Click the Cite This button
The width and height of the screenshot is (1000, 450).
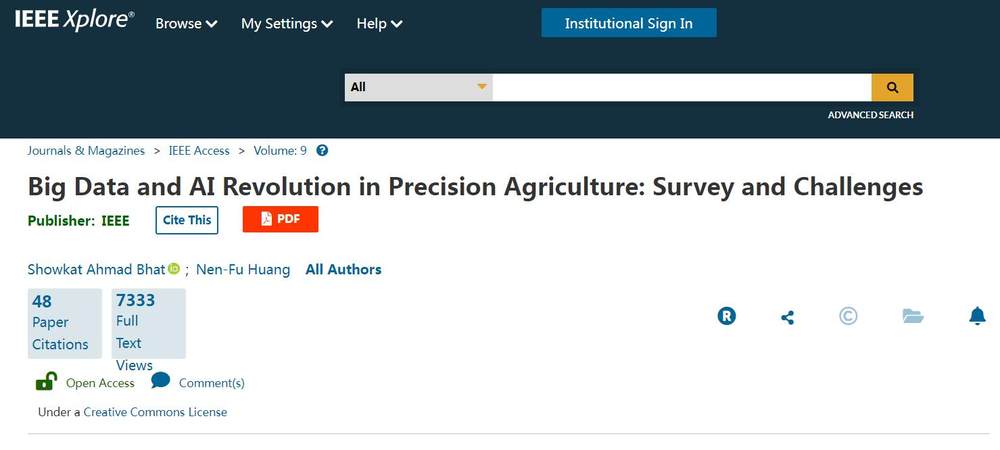[187, 220]
